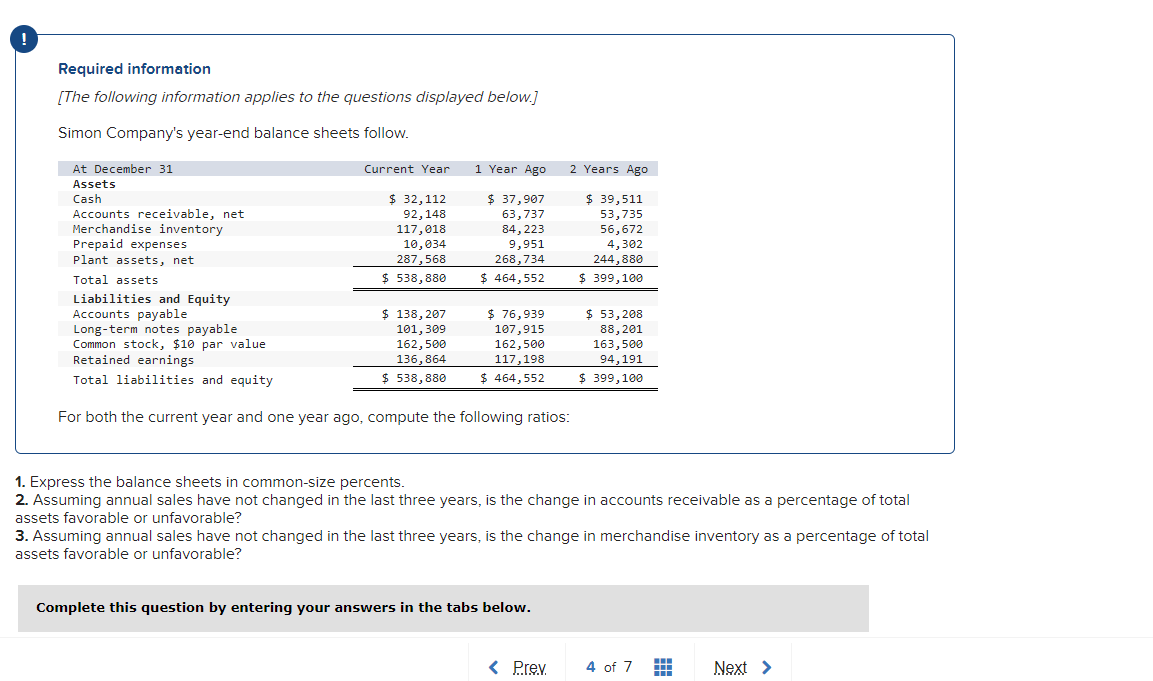Click the blue exclamation alert icon
This screenshot has width=1153, height=681.
[24, 39]
